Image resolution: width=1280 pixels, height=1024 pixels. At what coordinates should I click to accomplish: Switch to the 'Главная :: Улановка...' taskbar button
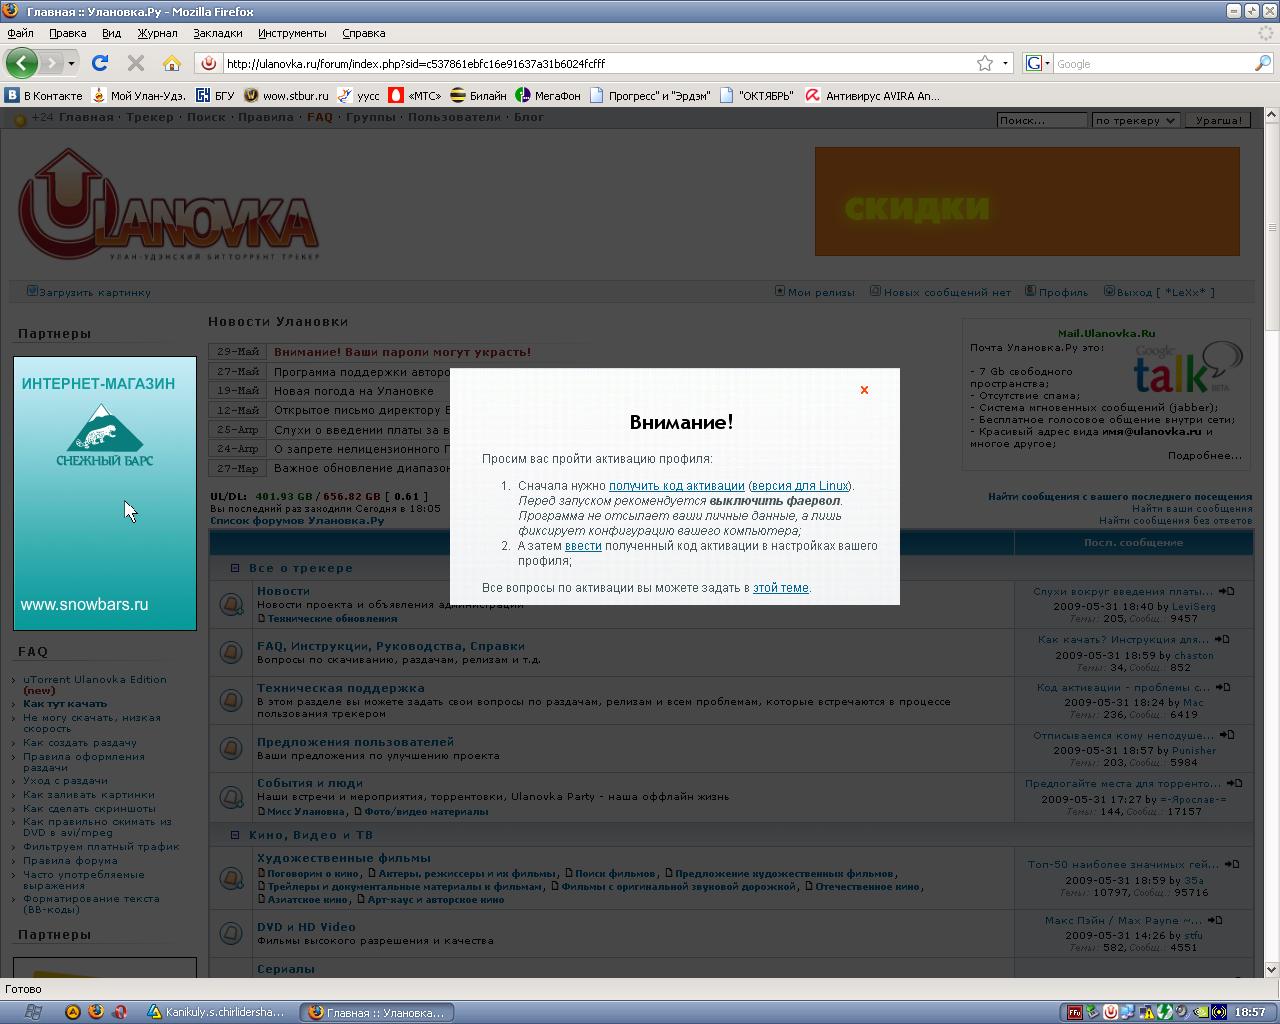[377, 1012]
